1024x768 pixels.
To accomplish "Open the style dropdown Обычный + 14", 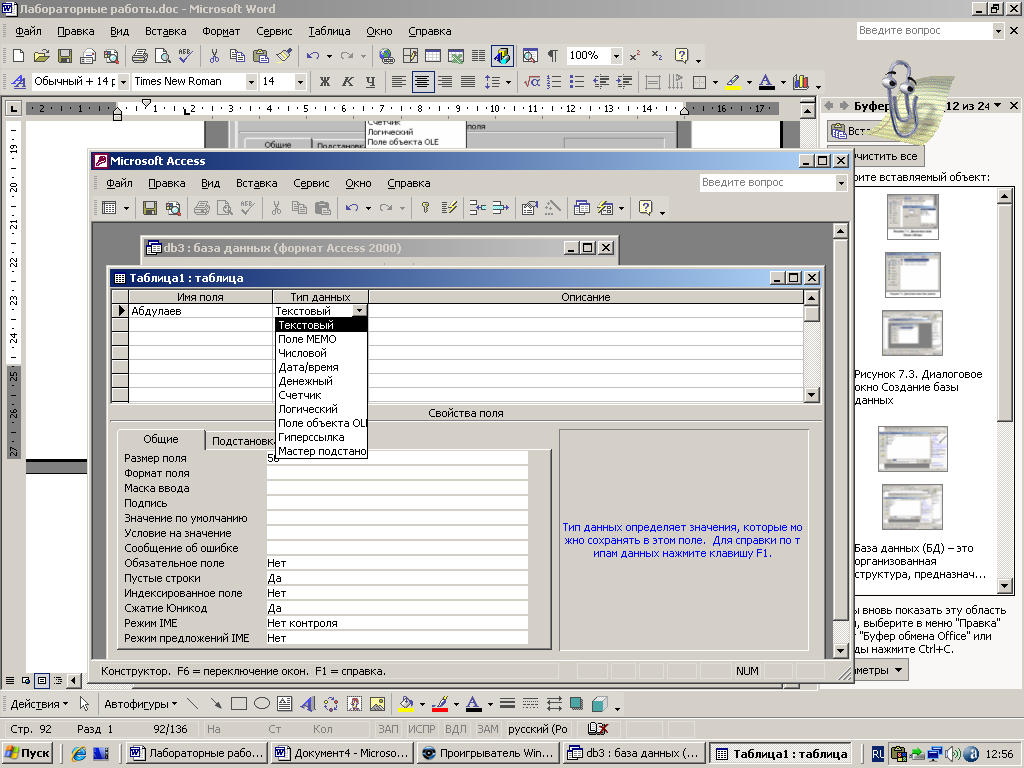I will pyautogui.click(x=121, y=82).
